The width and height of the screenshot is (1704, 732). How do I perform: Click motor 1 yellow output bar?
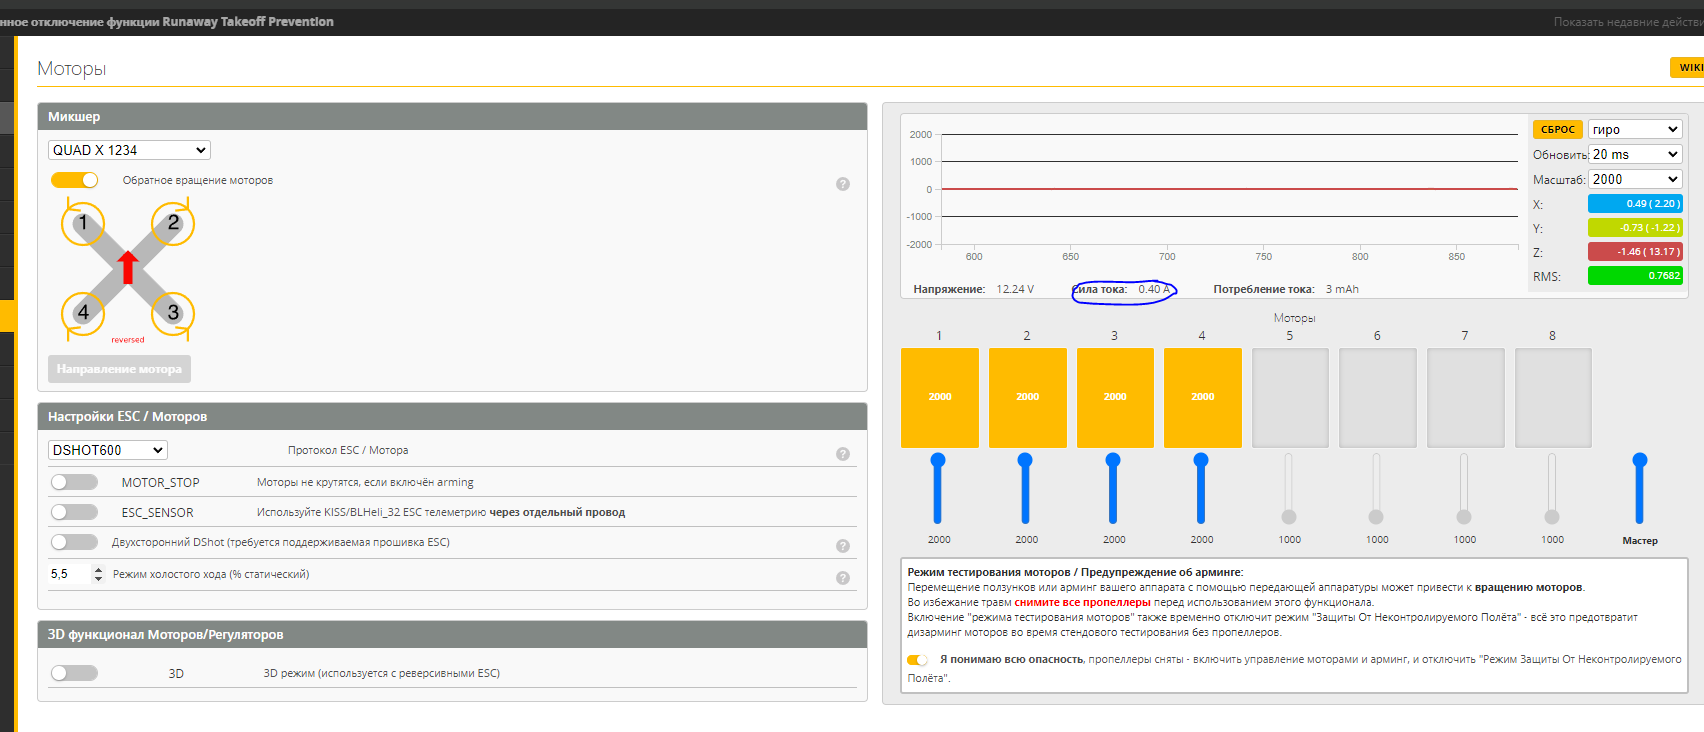tap(940, 398)
